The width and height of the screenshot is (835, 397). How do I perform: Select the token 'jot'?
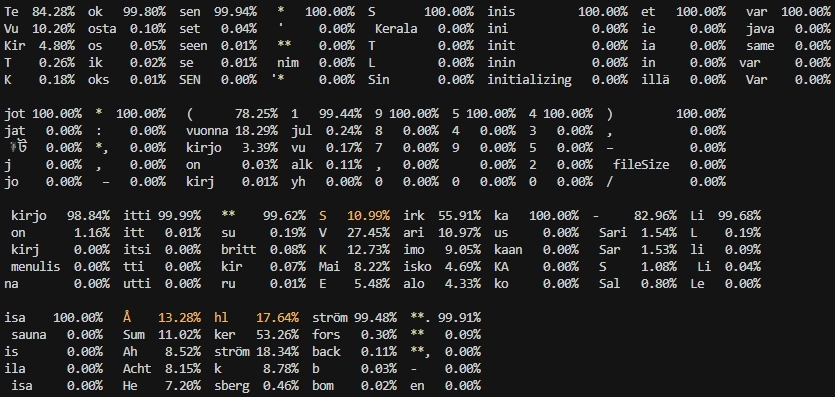pos(14,113)
